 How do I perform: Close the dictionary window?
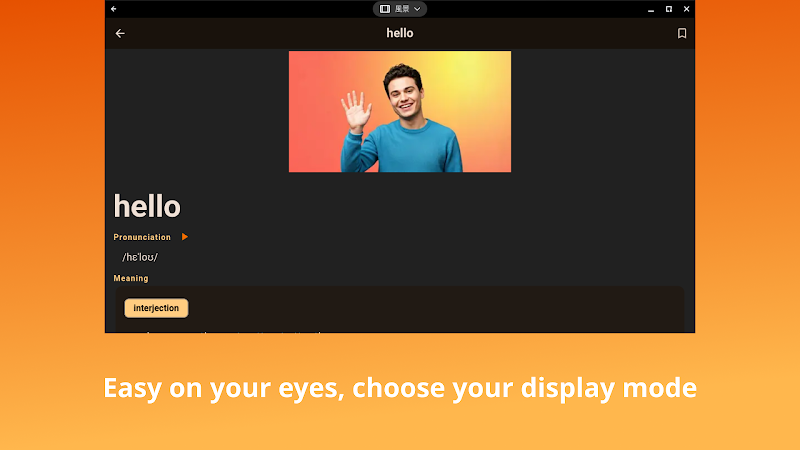[x=686, y=9]
